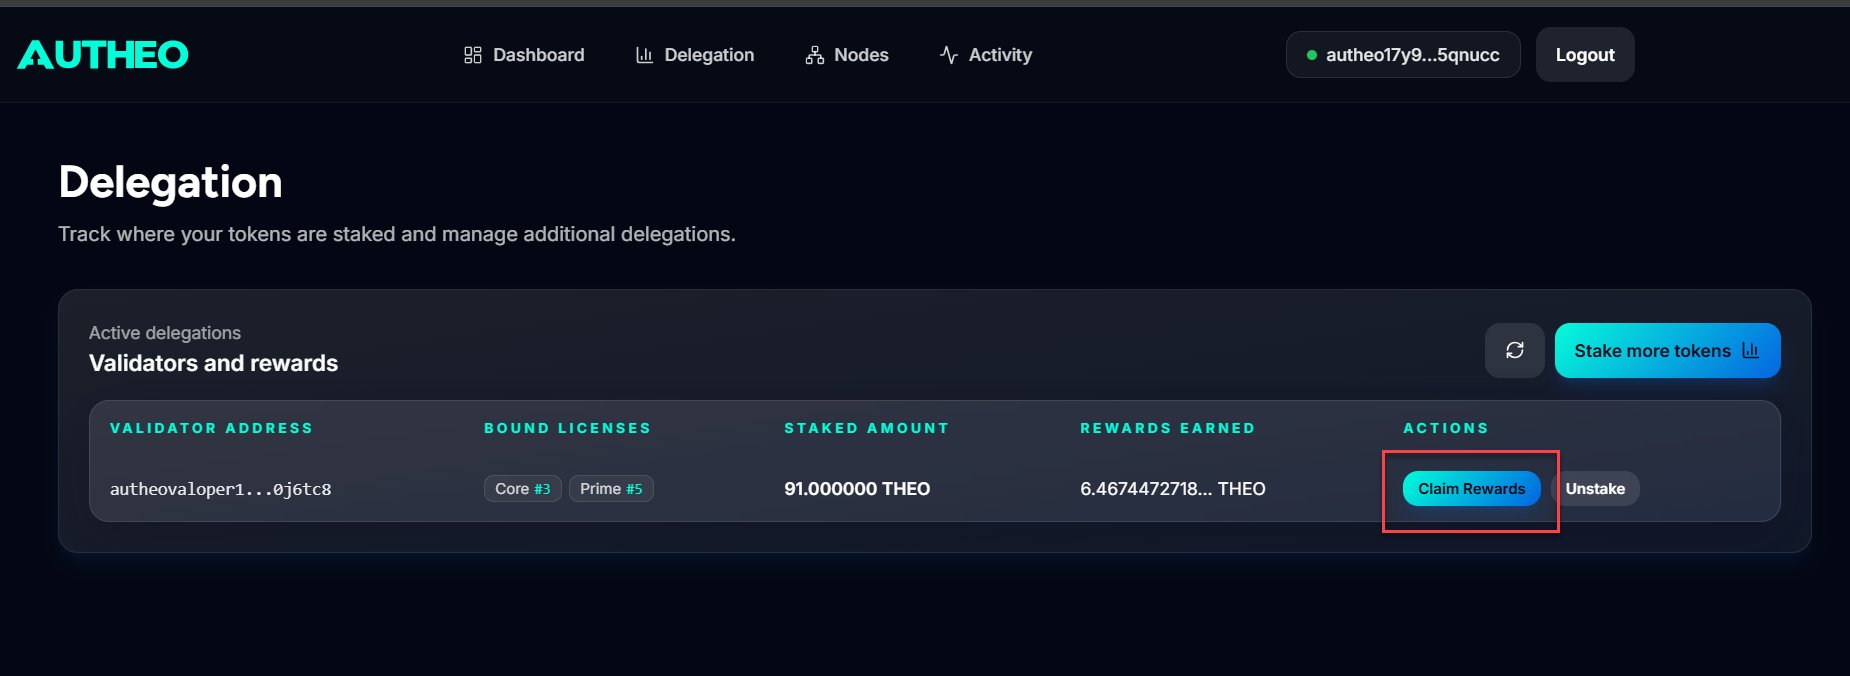Click the staked amount 91.000000 THEO
Viewport: 1850px width, 676px height.
[x=857, y=489]
